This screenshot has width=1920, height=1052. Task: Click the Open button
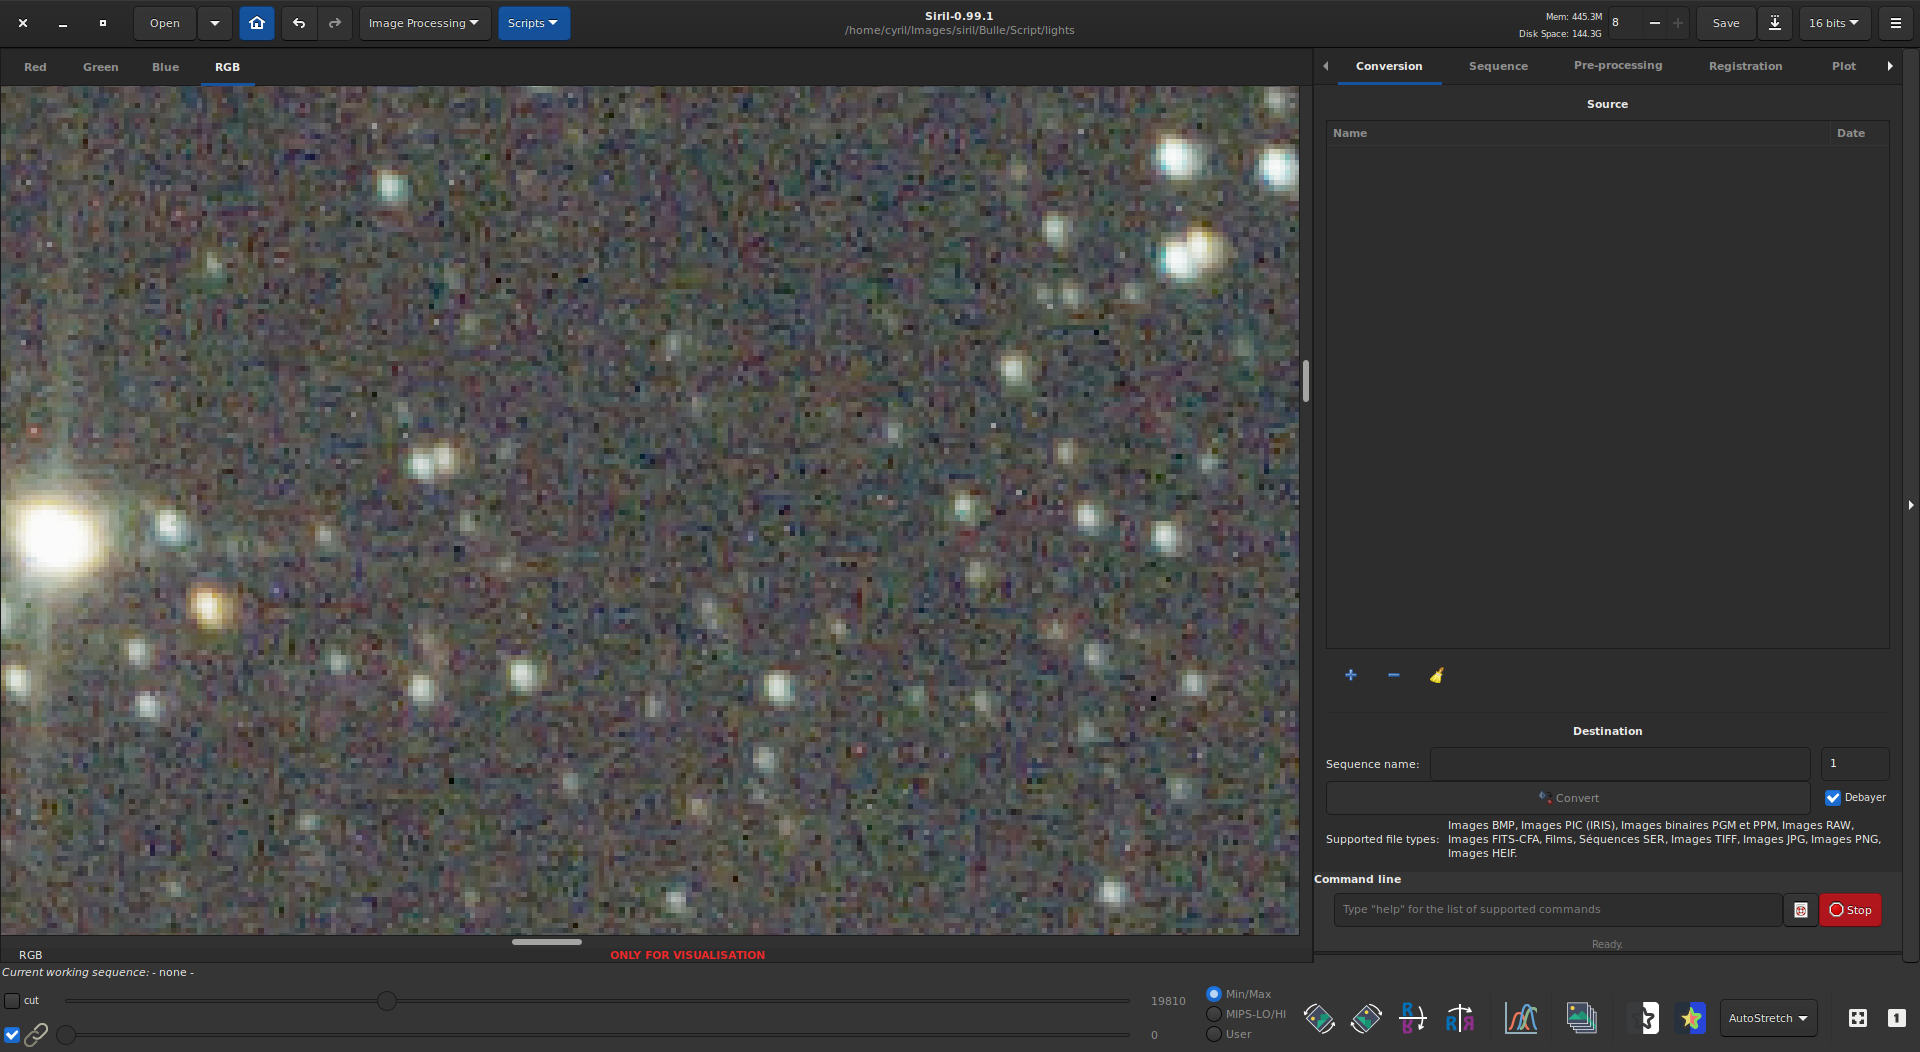[x=165, y=23]
